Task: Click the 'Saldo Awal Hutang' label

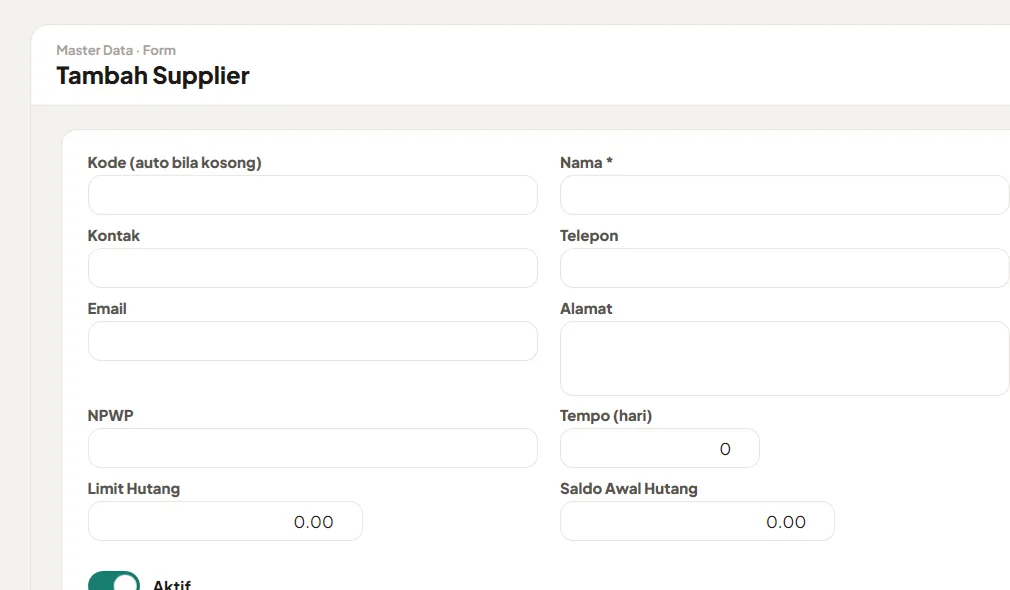Action: pyautogui.click(x=629, y=489)
